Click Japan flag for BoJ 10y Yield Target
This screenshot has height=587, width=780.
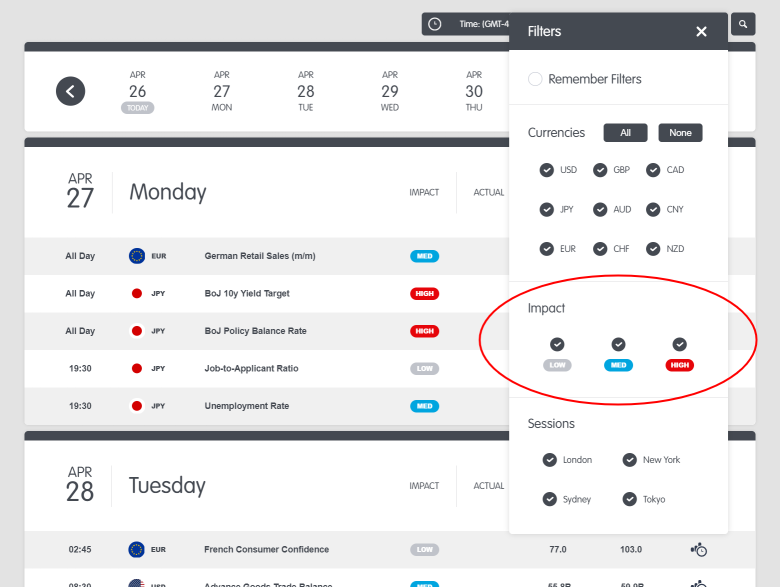tap(137, 294)
